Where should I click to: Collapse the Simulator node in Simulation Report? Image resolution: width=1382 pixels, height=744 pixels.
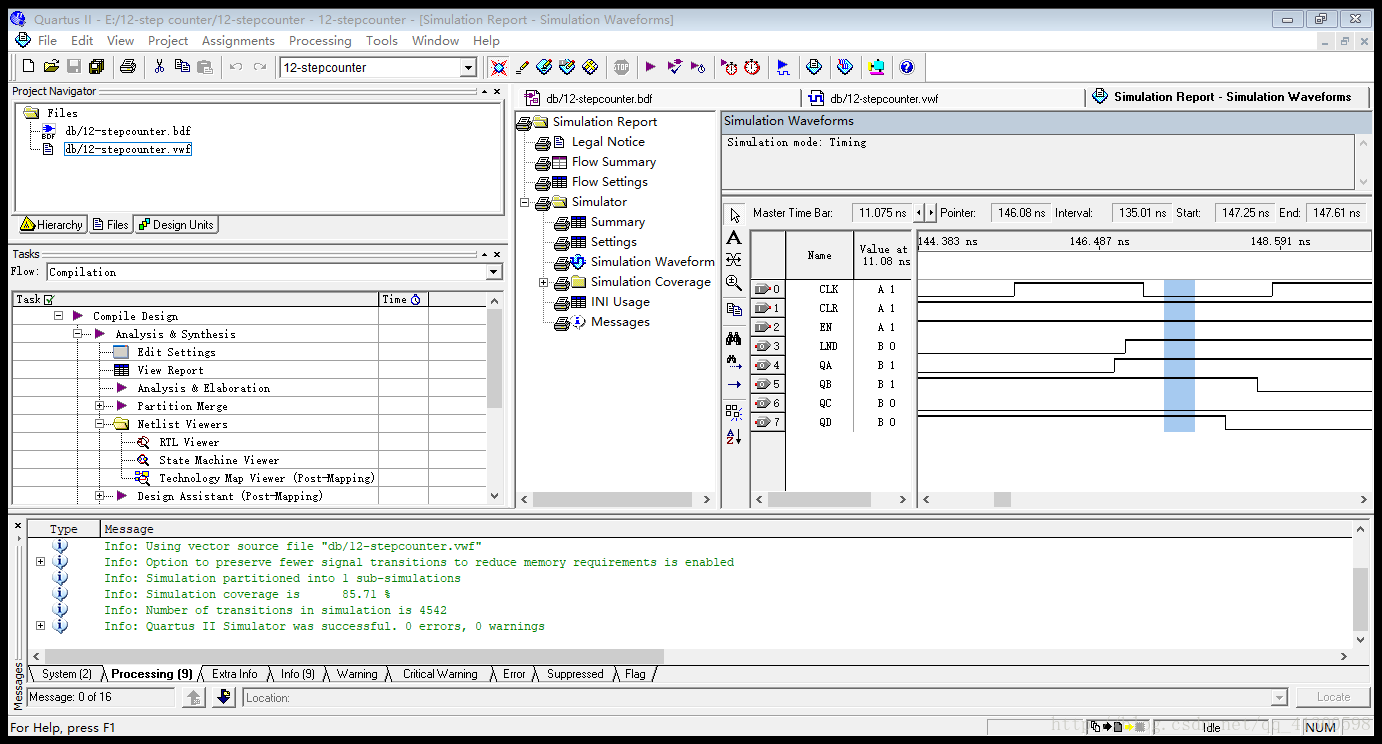point(524,202)
